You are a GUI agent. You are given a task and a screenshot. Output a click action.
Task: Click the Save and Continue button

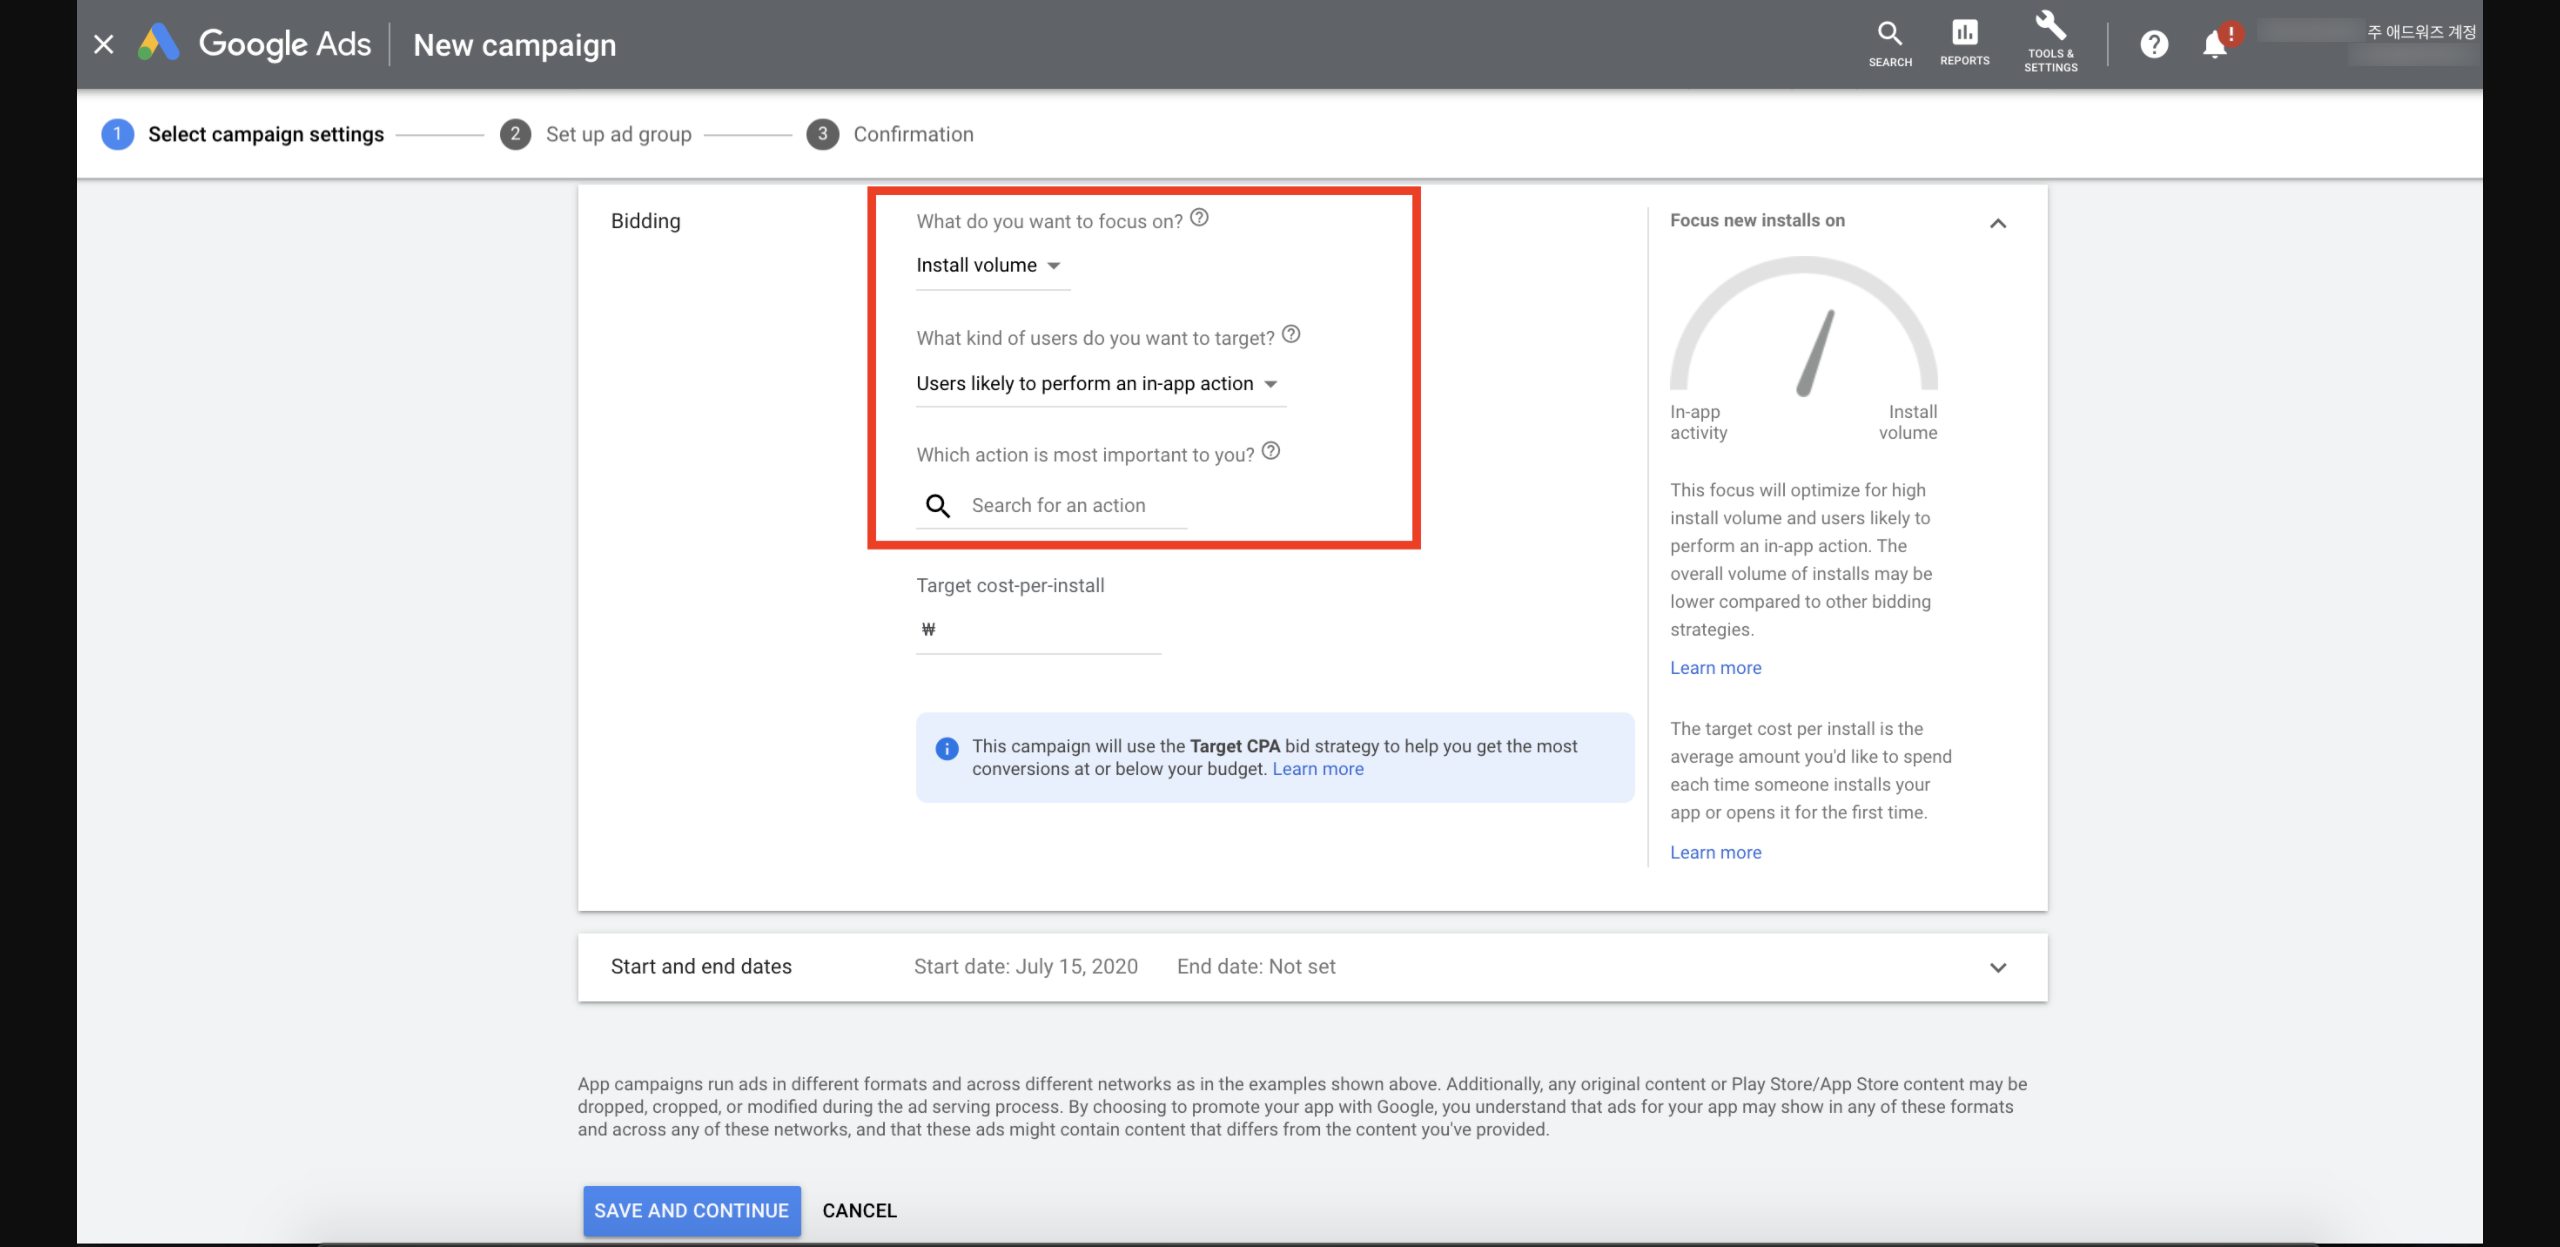[691, 1211]
